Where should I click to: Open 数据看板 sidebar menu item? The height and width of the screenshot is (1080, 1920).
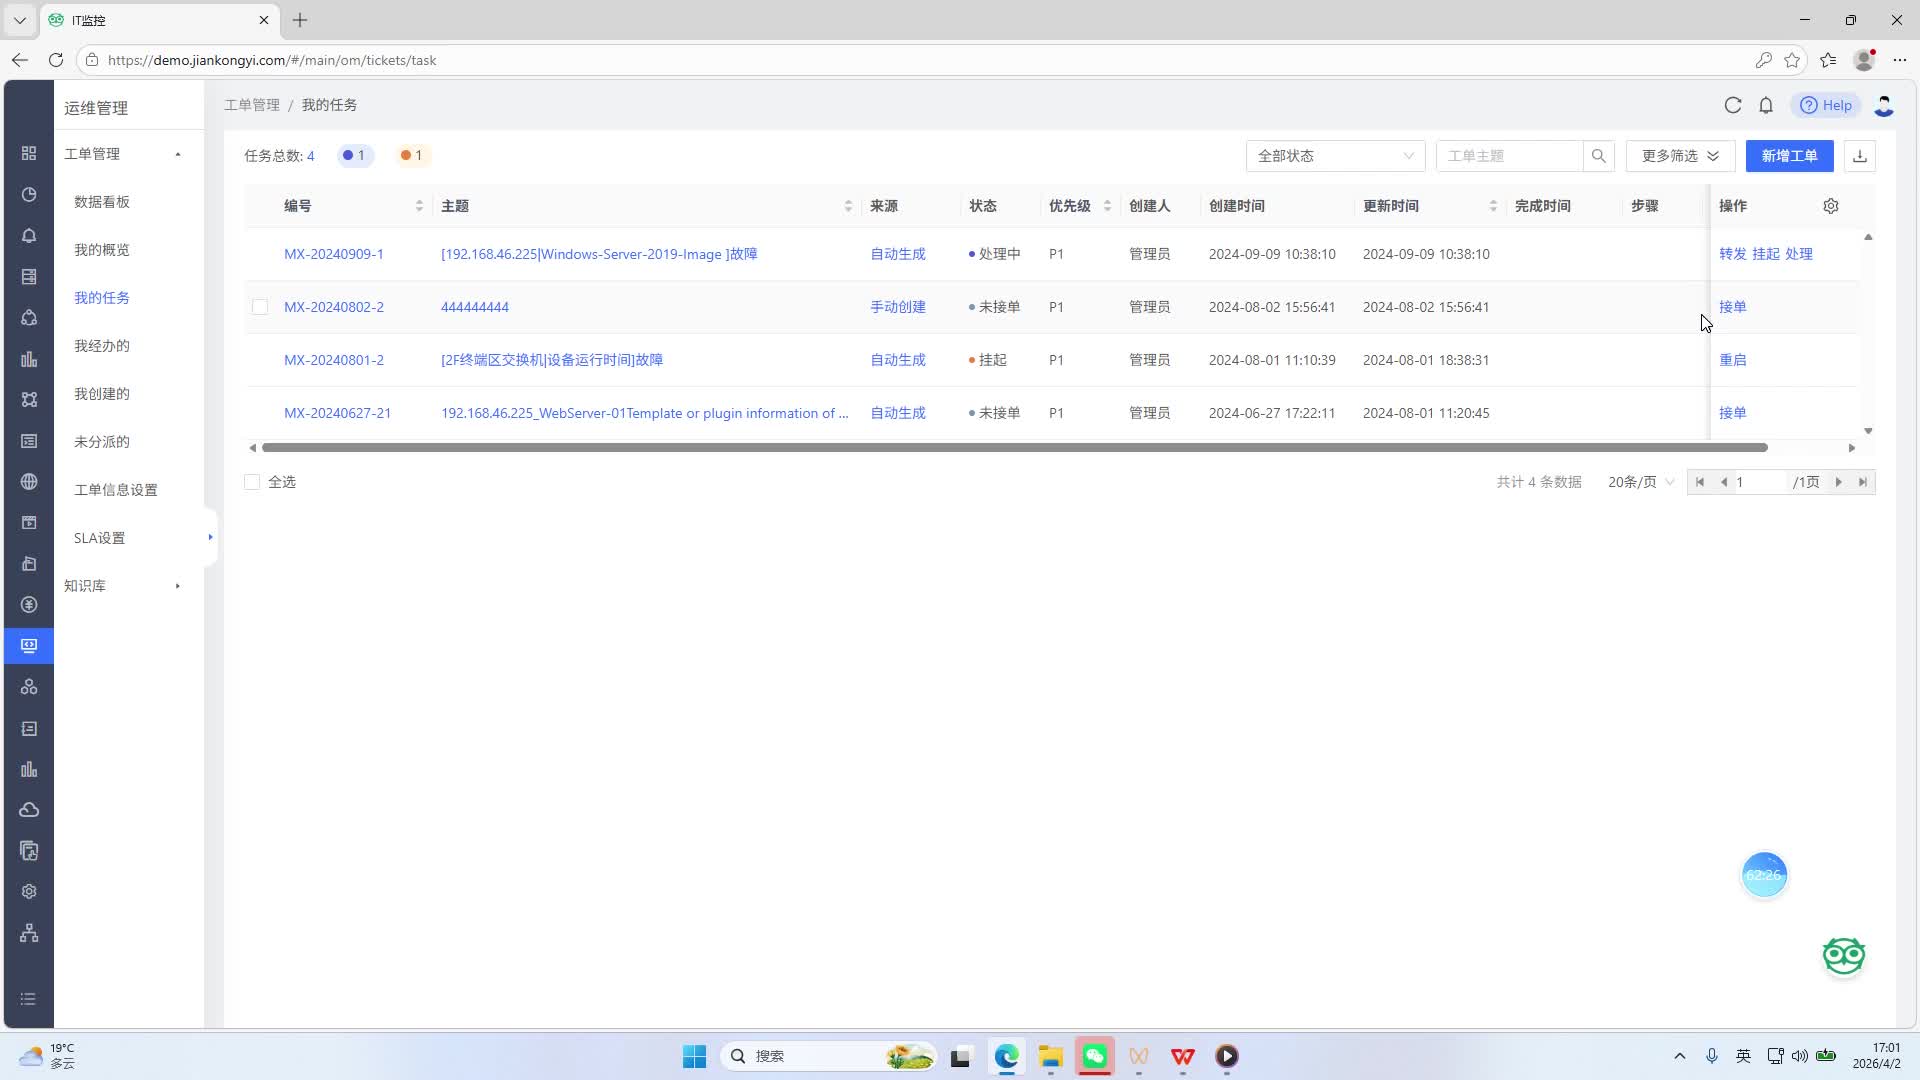[x=102, y=202]
